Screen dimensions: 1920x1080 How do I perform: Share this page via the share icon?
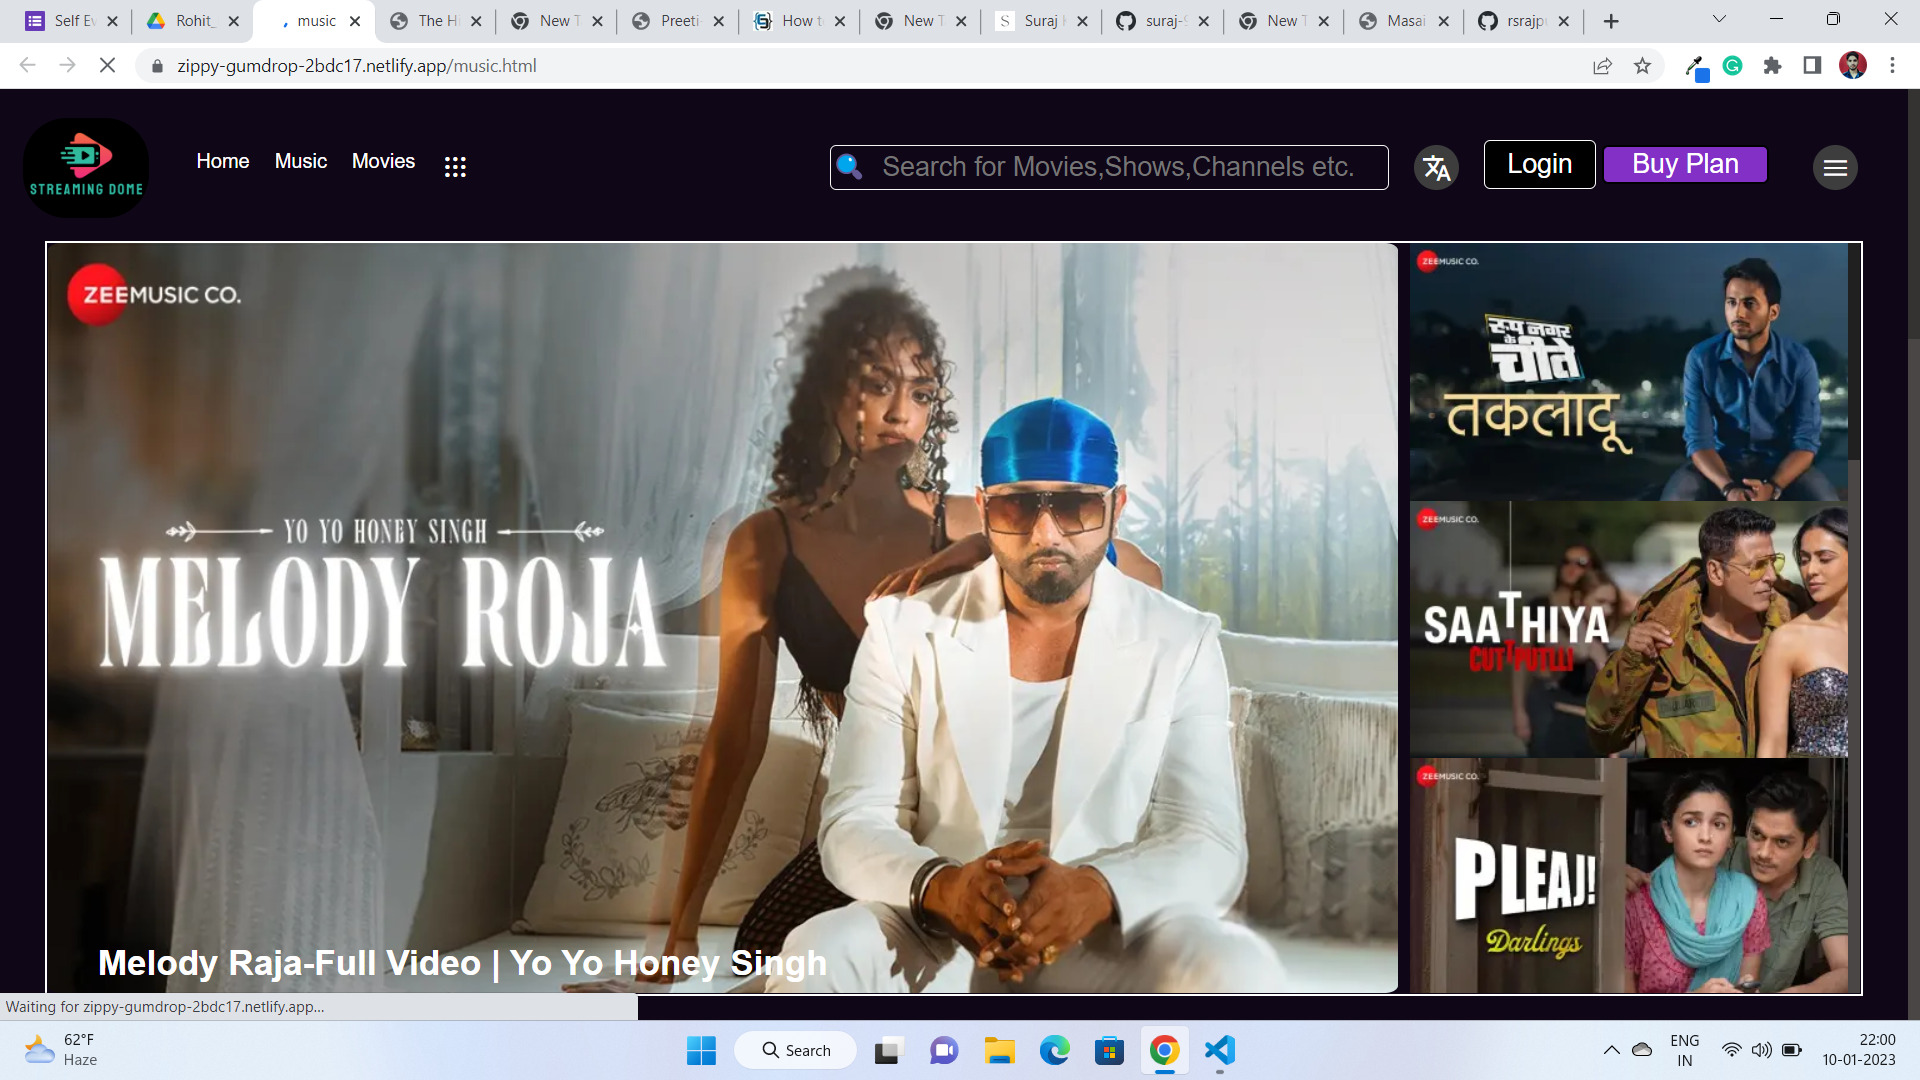click(x=1602, y=66)
